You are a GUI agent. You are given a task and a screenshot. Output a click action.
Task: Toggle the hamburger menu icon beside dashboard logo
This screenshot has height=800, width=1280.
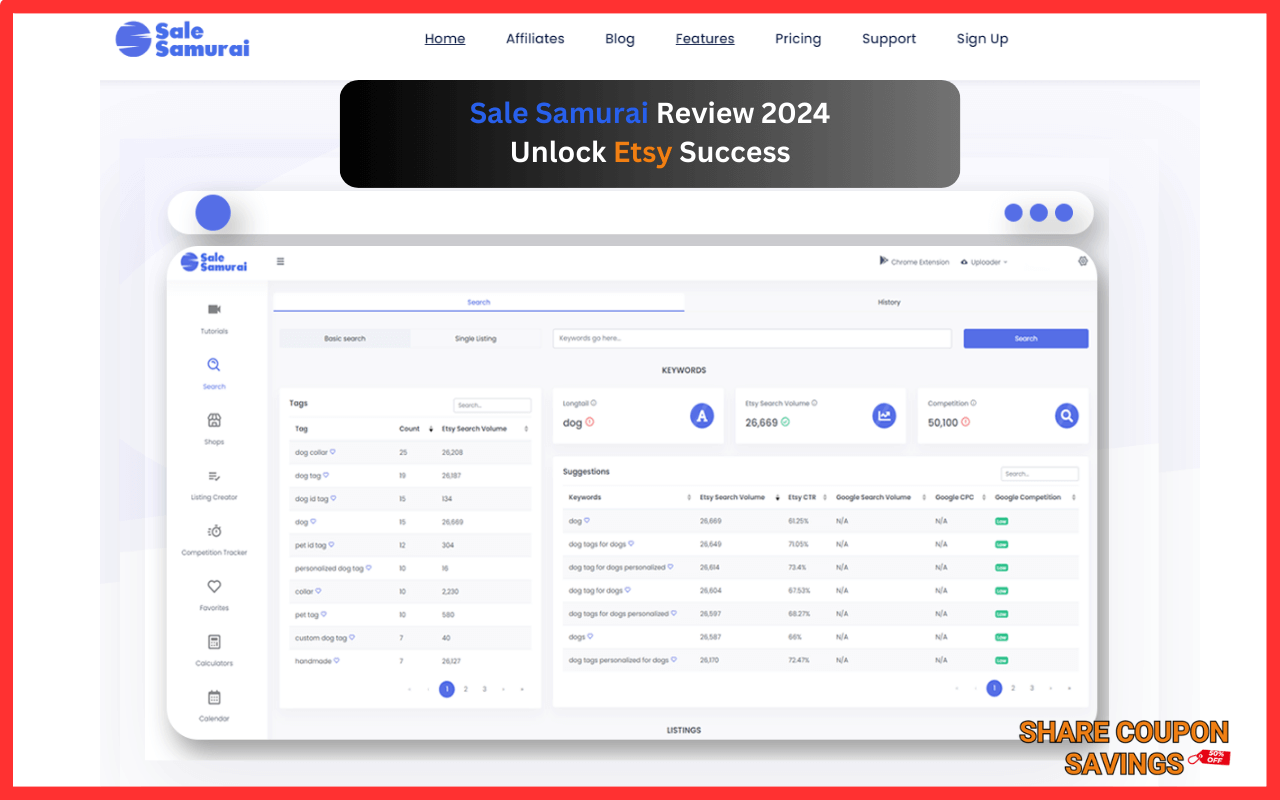point(280,262)
